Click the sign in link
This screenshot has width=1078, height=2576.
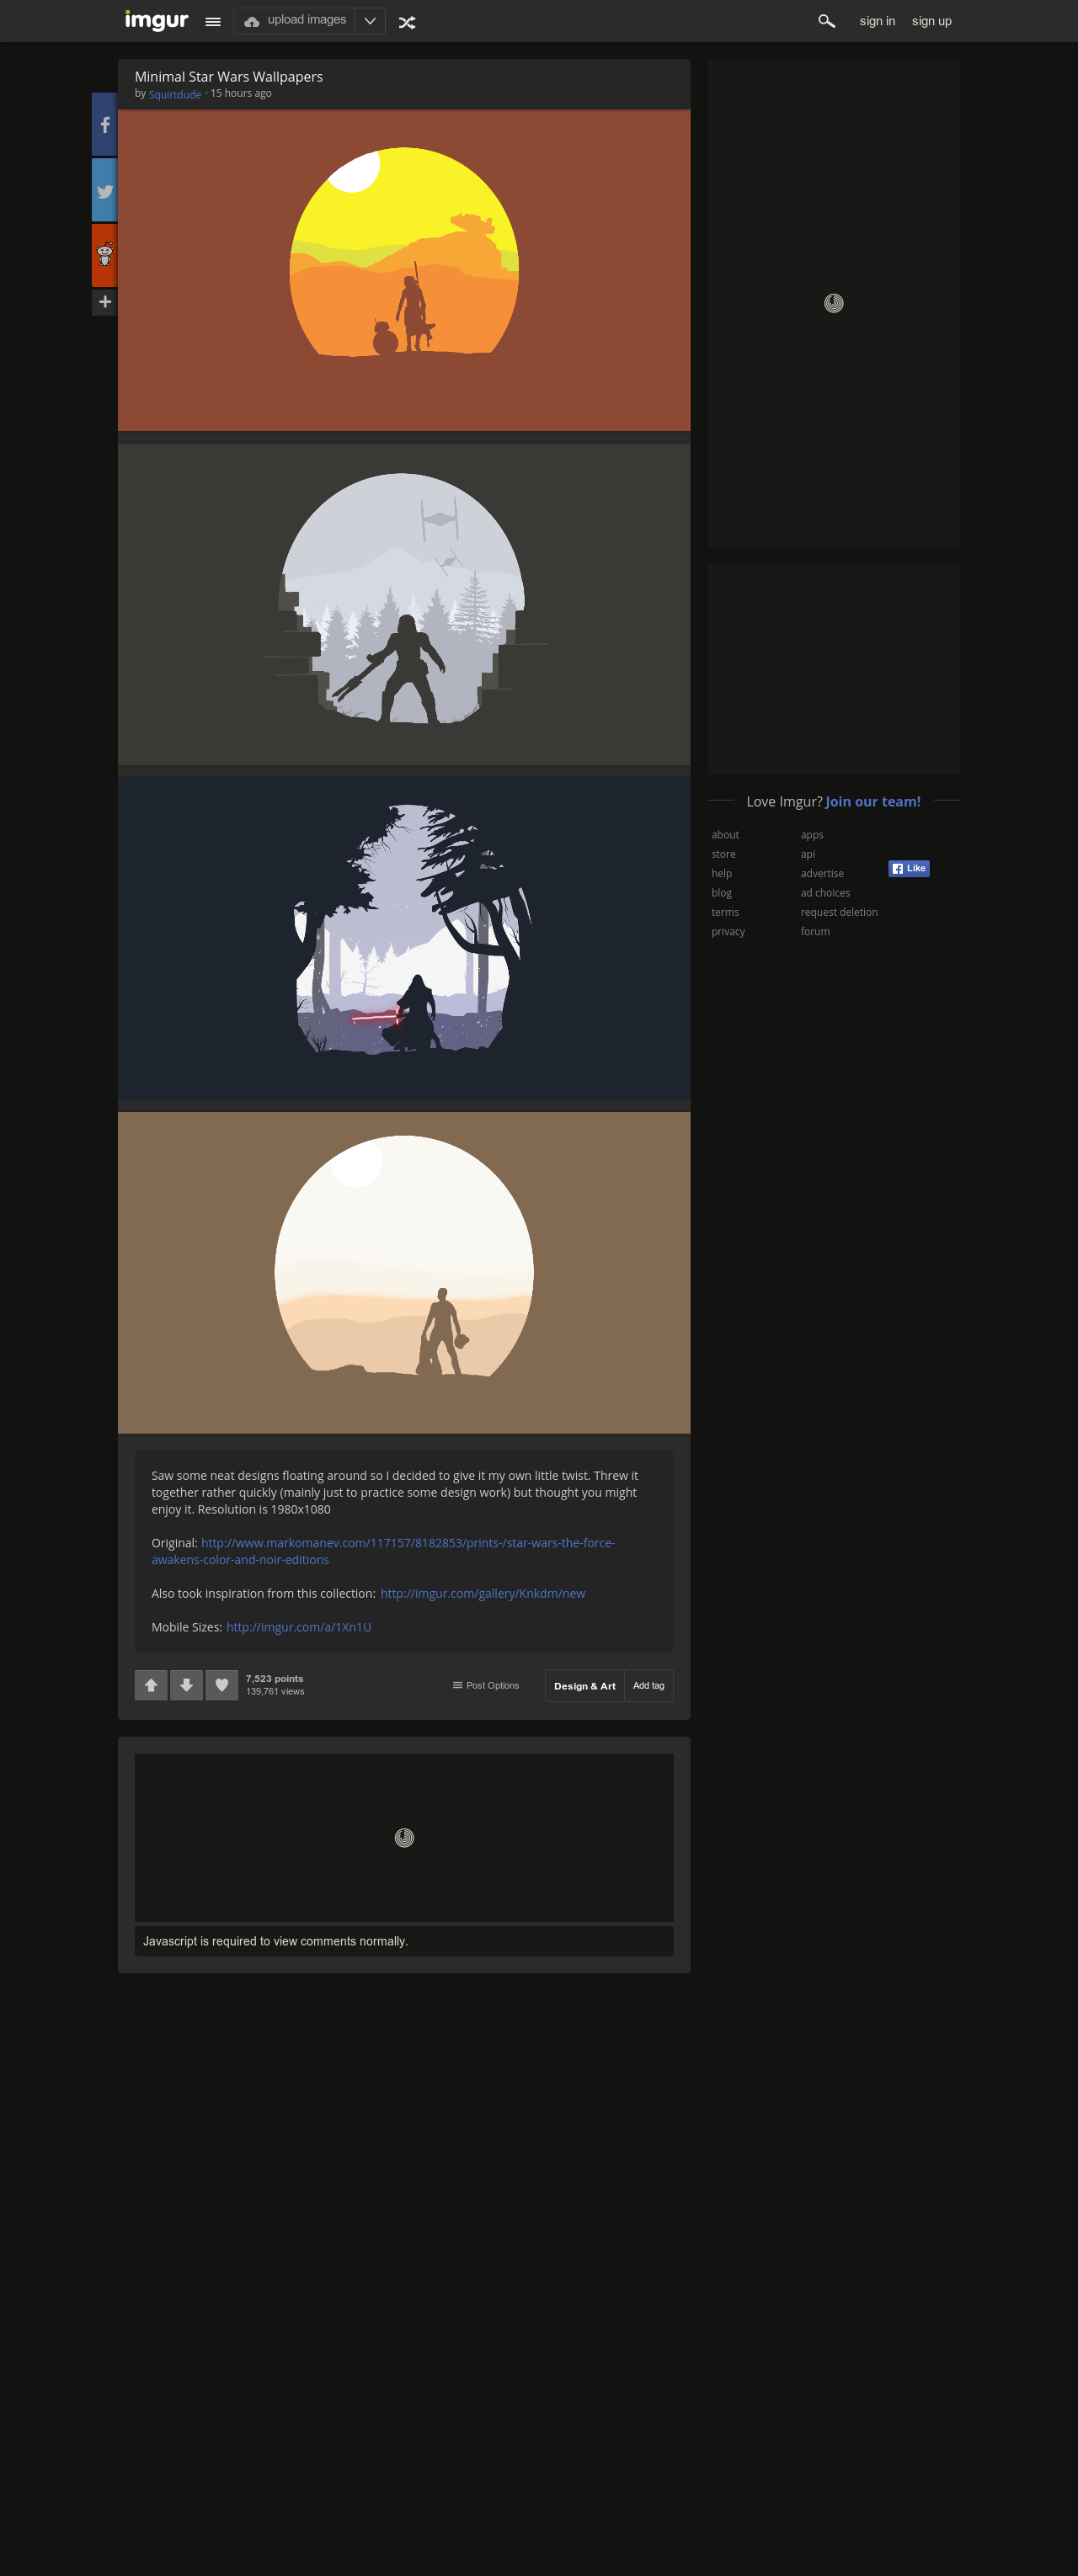click(x=877, y=21)
